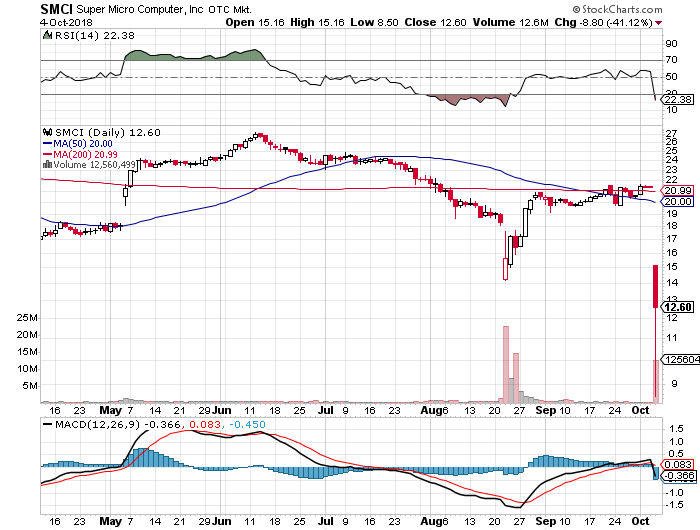Click the blue -0.450 histogram legend value
The width and height of the screenshot is (700, 530).
(247, 424)
